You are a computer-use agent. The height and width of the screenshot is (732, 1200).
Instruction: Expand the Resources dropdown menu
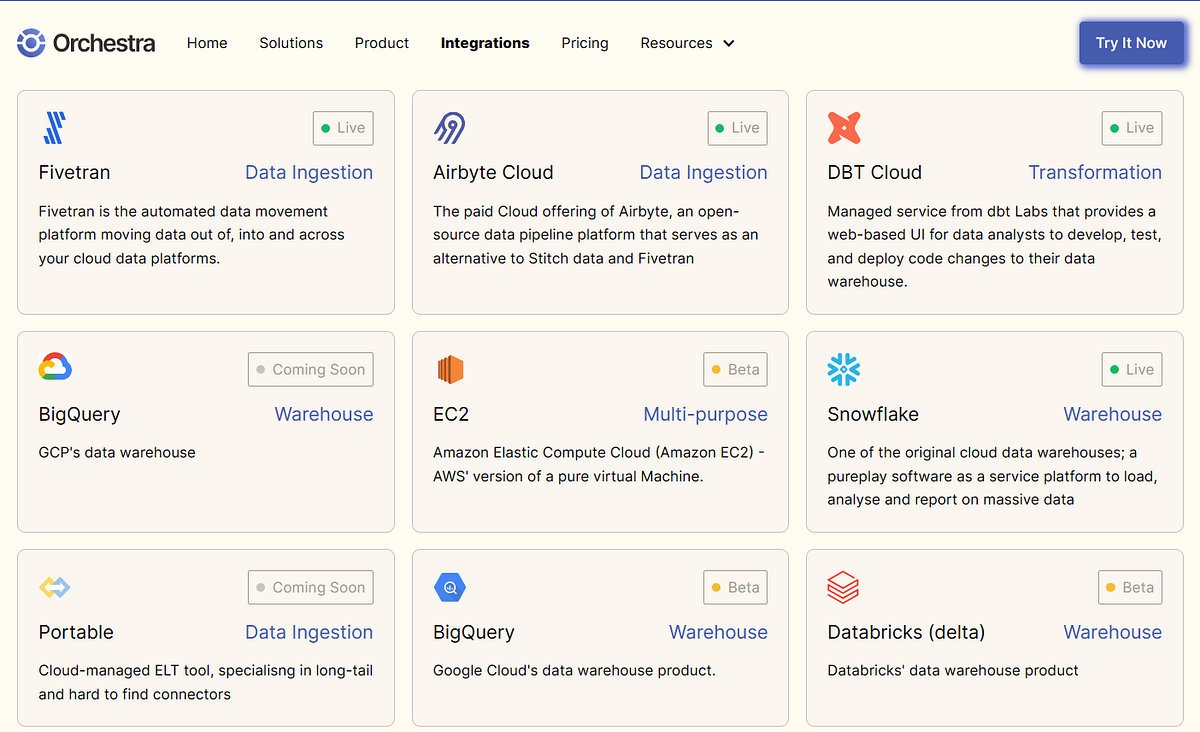pos(687,43)
